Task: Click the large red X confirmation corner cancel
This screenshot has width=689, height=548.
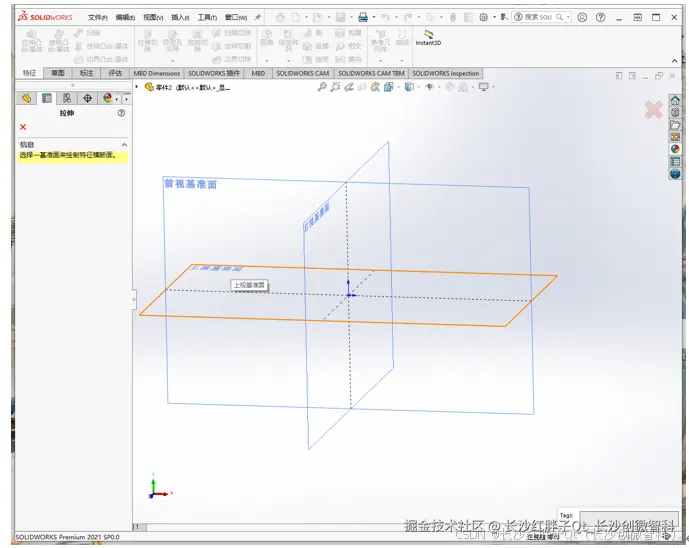Action: click(x=653, y=110)
